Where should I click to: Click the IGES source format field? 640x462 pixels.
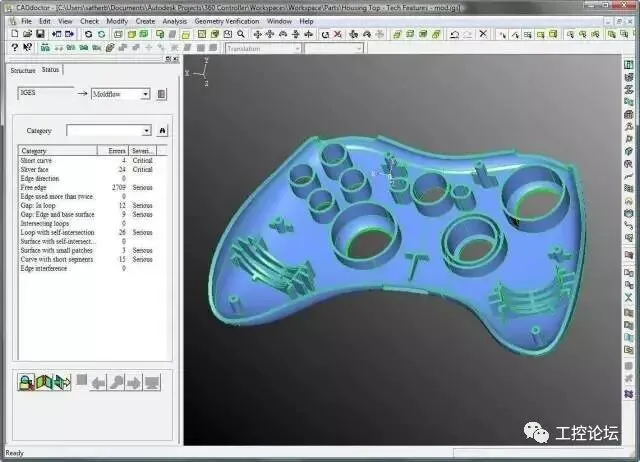[x=46, y=93]
